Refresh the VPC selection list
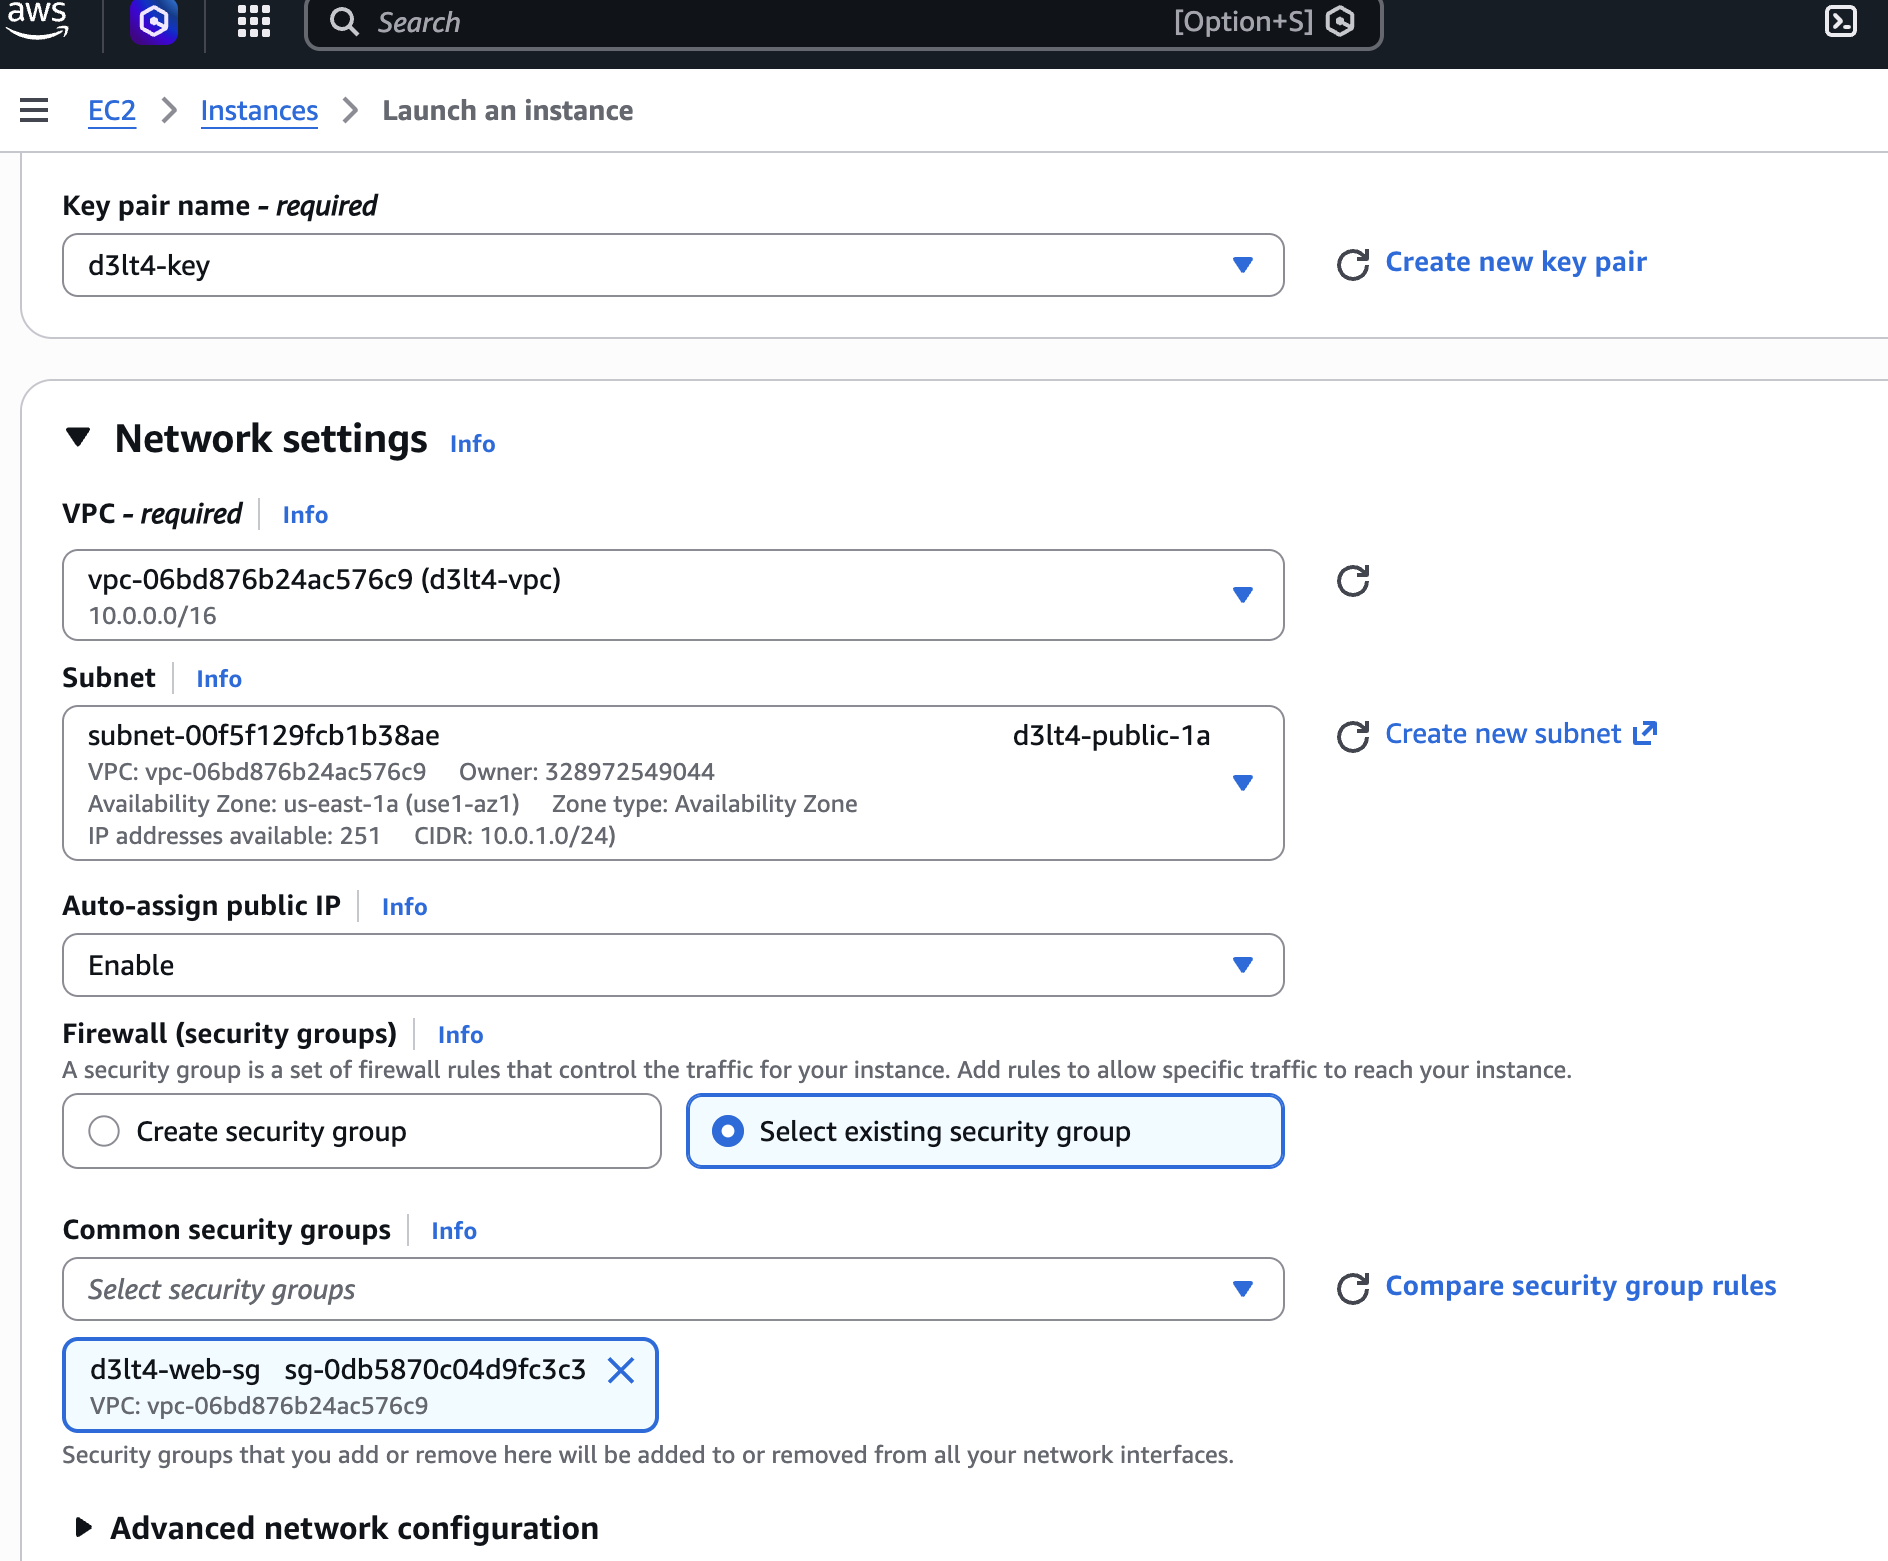The width and height of the screenshot is (1888, 1561). [x=1352, y=581]
